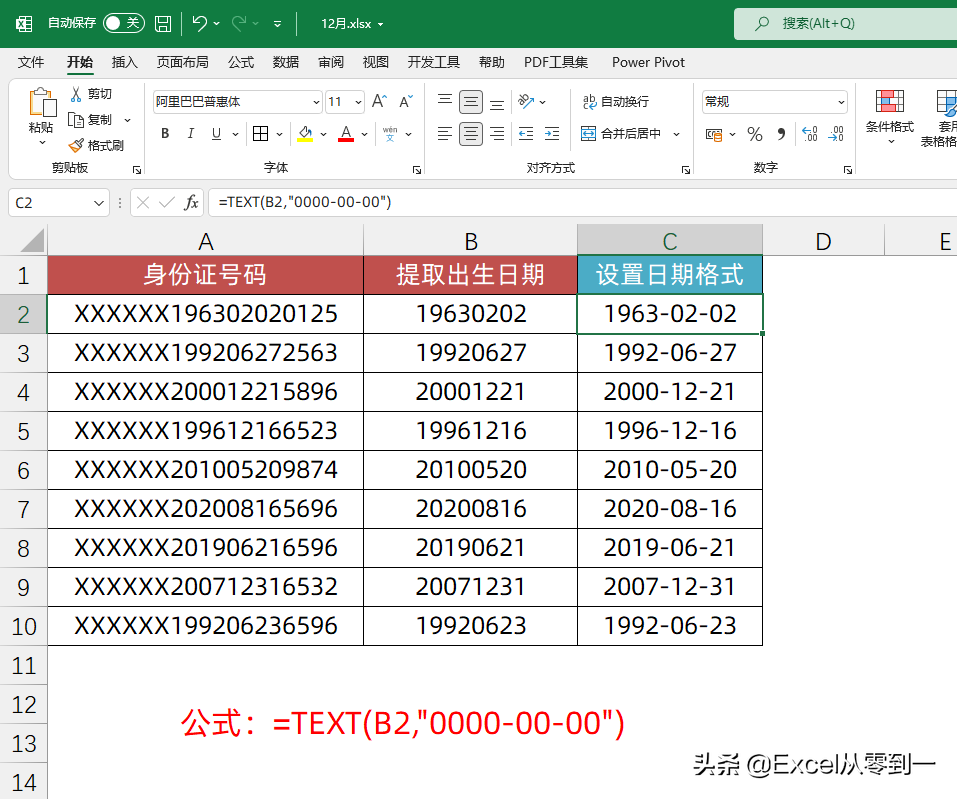Click the Cut (剪切) scissors icon
The height and width of the screenshot is (799, 957).
point(76,94)
